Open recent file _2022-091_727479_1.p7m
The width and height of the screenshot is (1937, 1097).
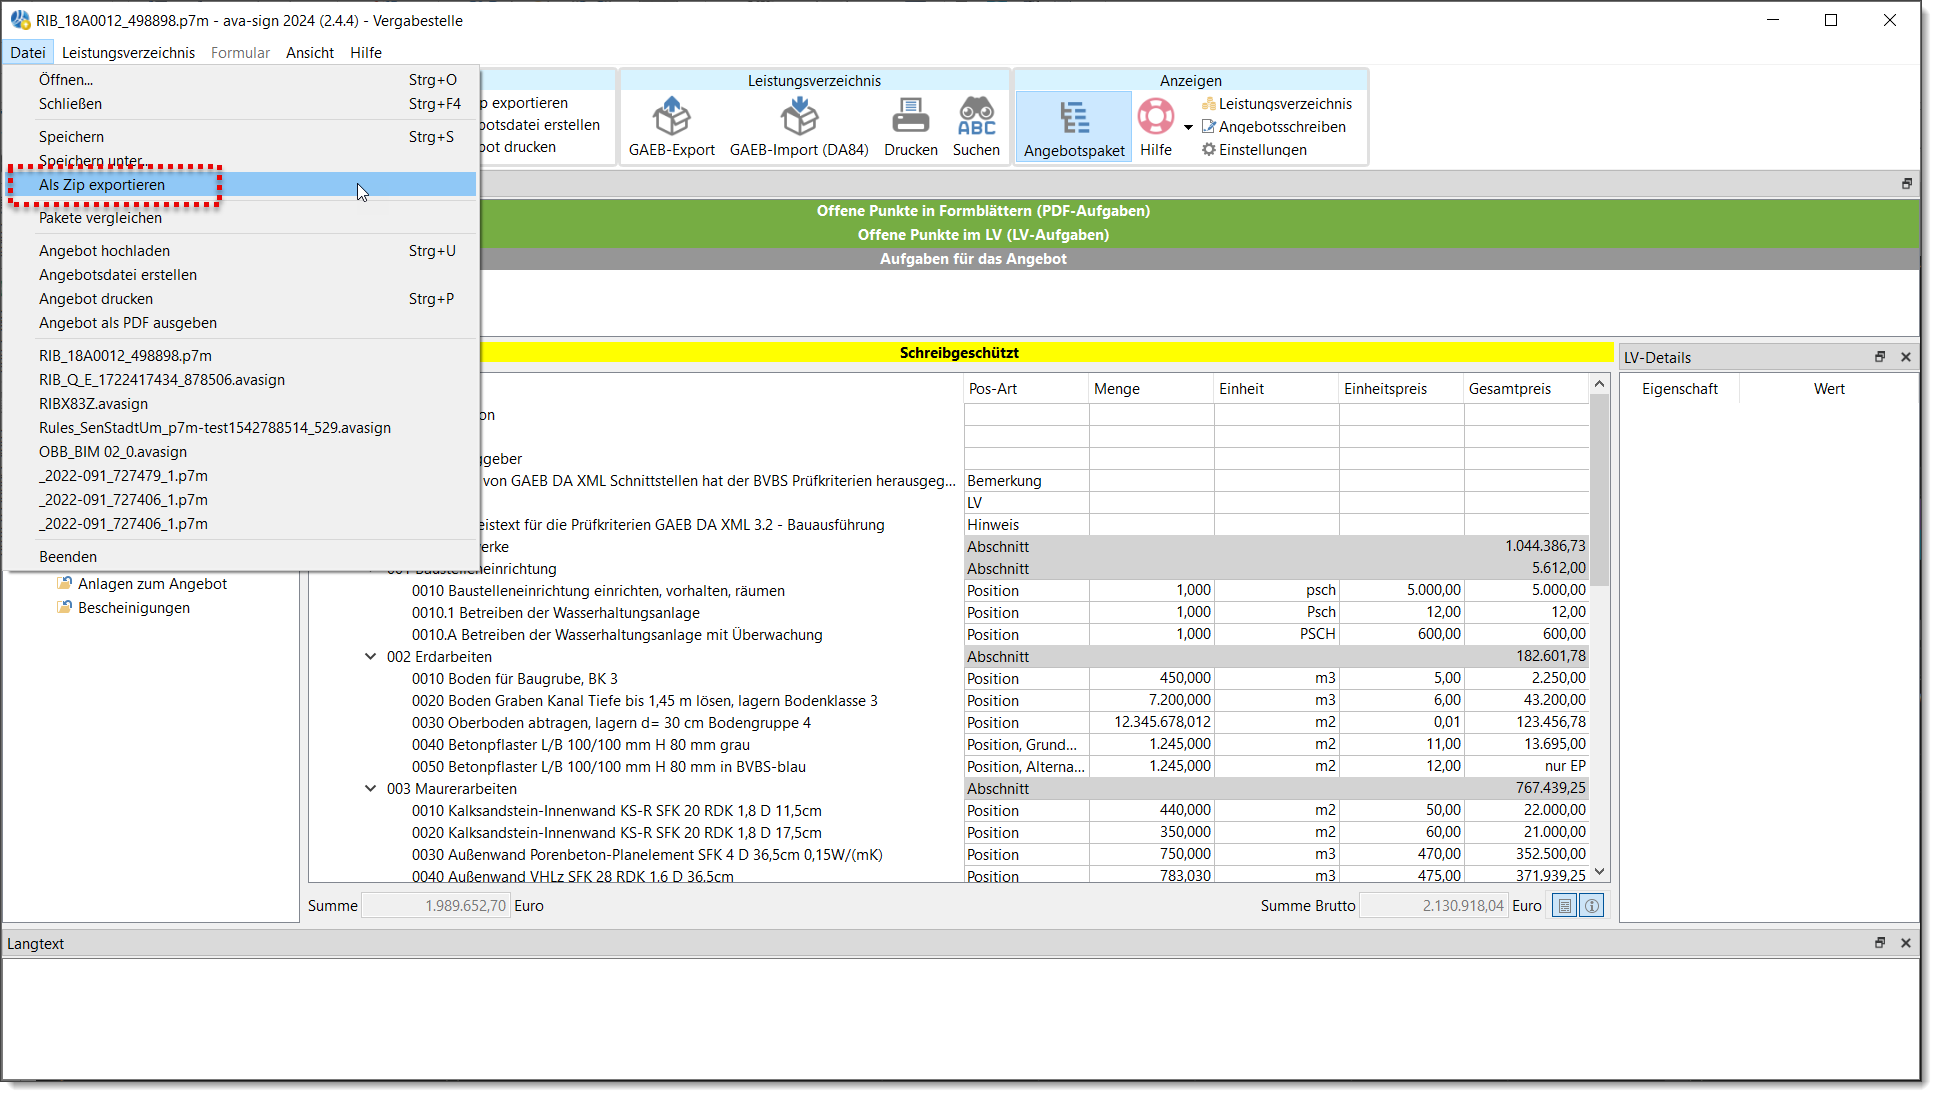240,476
